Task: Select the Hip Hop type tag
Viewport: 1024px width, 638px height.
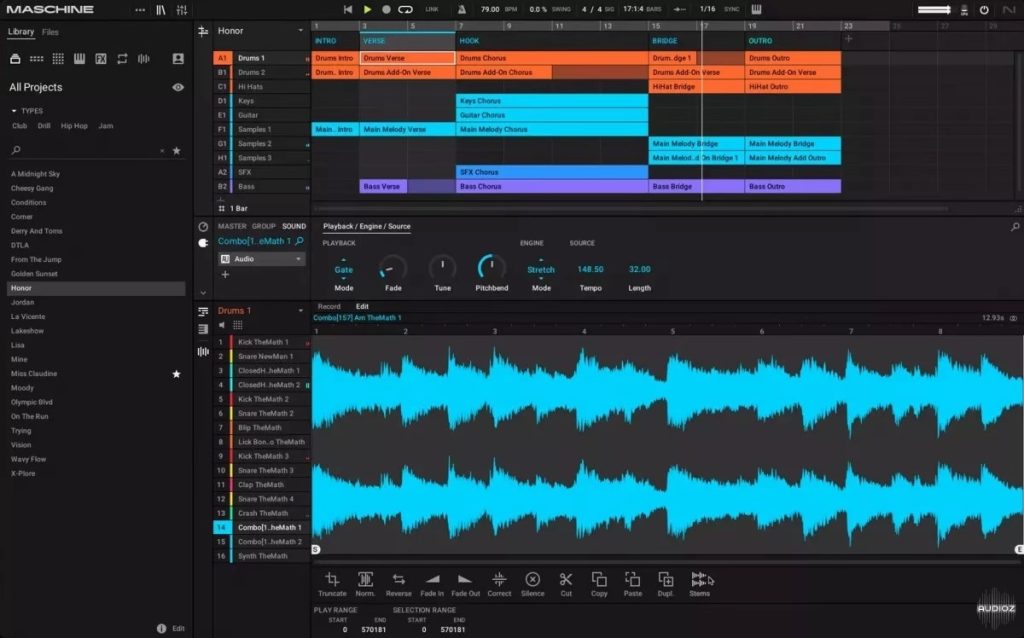Action: (x=74, y=126)
